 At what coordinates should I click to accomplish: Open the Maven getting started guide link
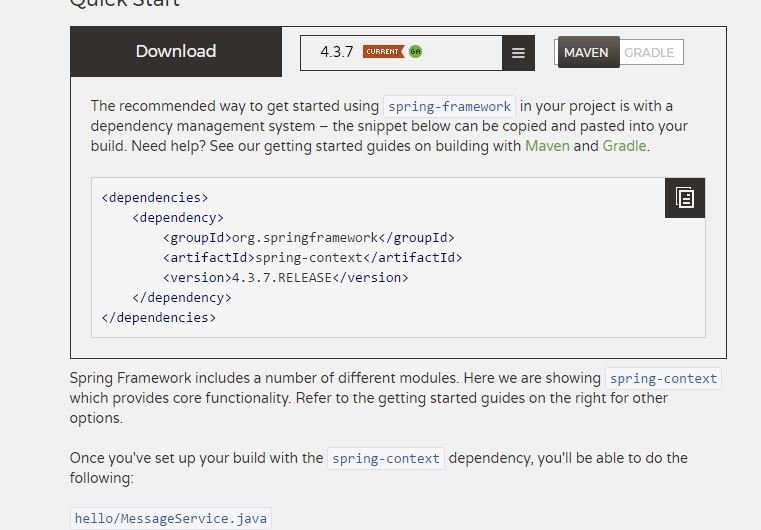547,146
